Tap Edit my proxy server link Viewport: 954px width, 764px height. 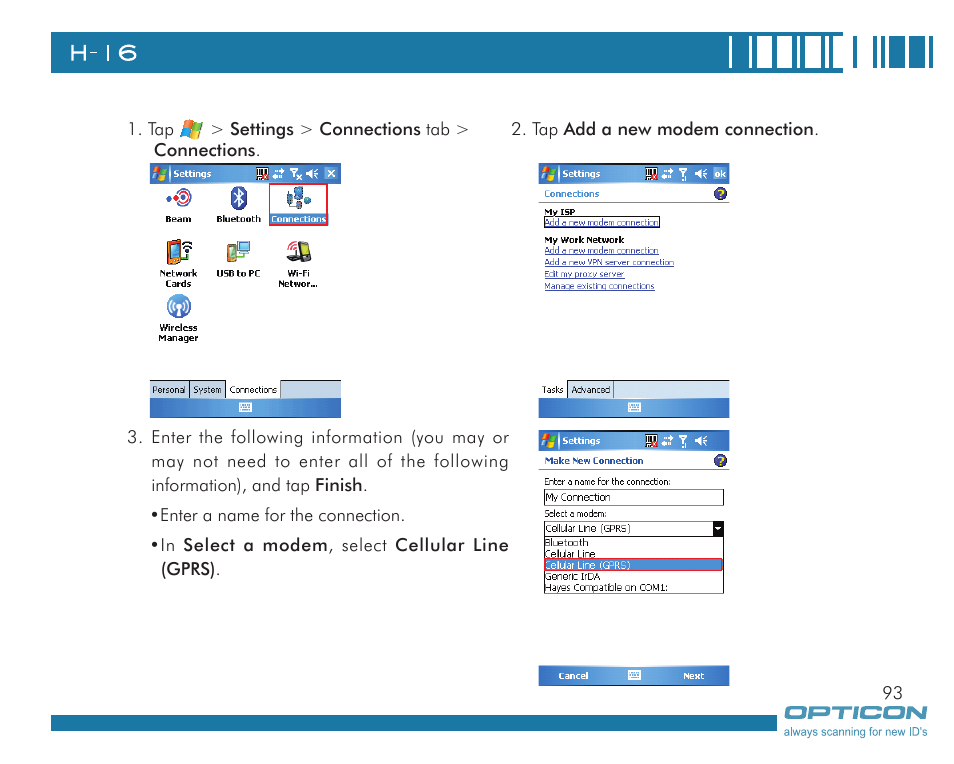point(584,274)
